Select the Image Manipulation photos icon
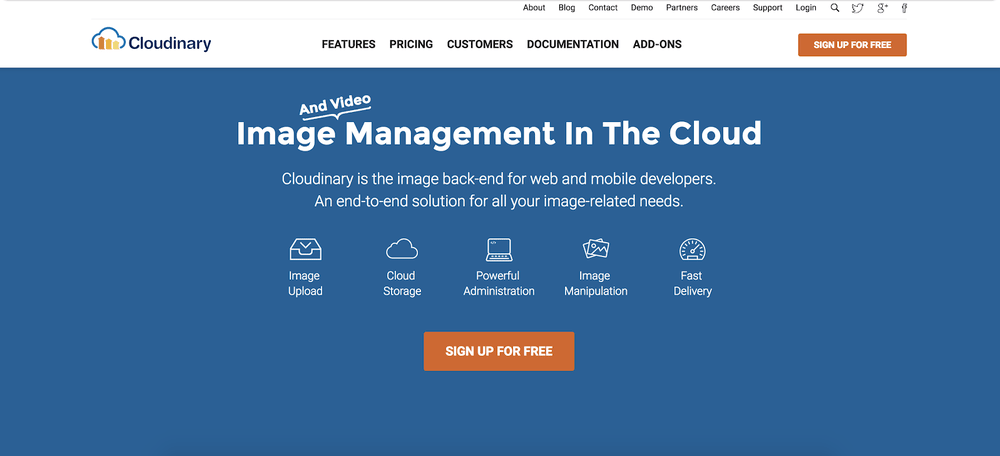 (596, 249)
